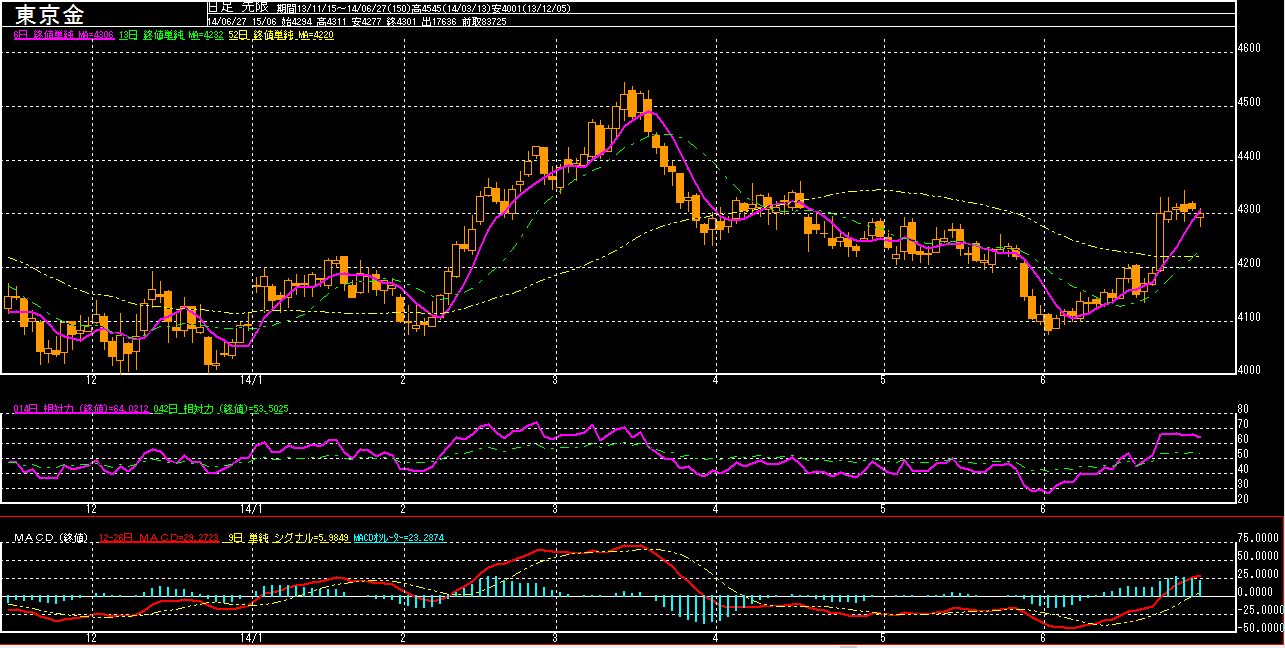The height and width of the screenshot is (648, 1285).
Task: Select the 9日 単純 シグナル=5.9849 legend
Action: click(288, 538)
